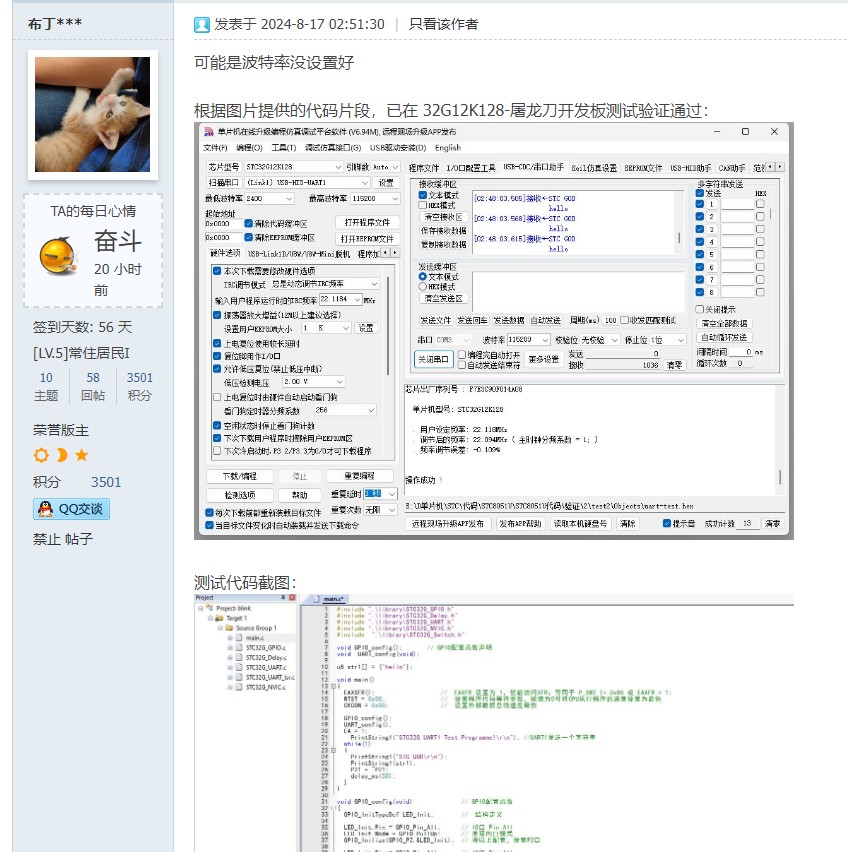848x852 pixels.
Task: Click the post author person icon
Action: [x=202, y=24]
